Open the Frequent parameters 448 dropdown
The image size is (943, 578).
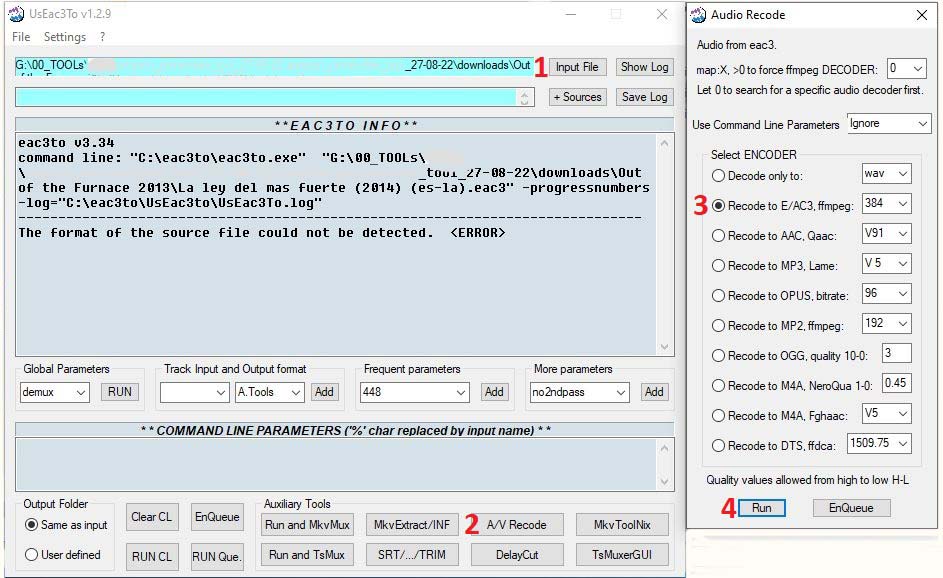414,392
